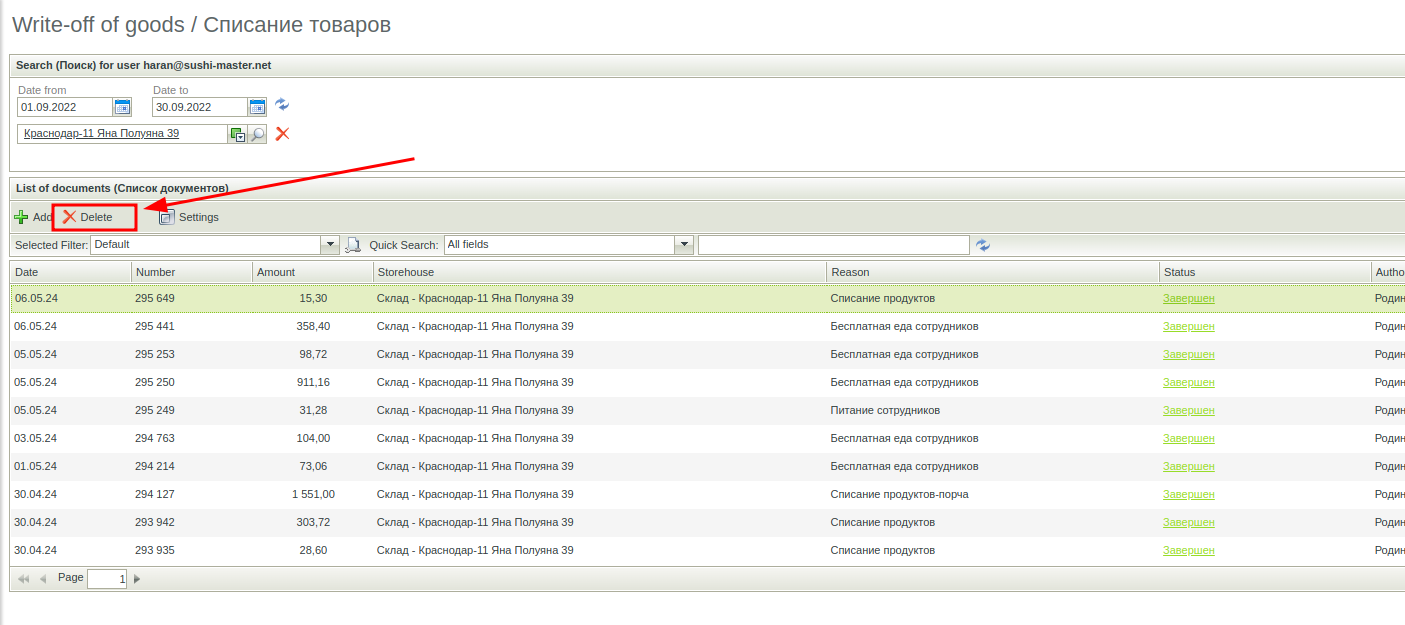This screenshot has width=1405, height=625.
Task: Go to first page arrow
Action: pyautogui.click(x=24, y=579)
